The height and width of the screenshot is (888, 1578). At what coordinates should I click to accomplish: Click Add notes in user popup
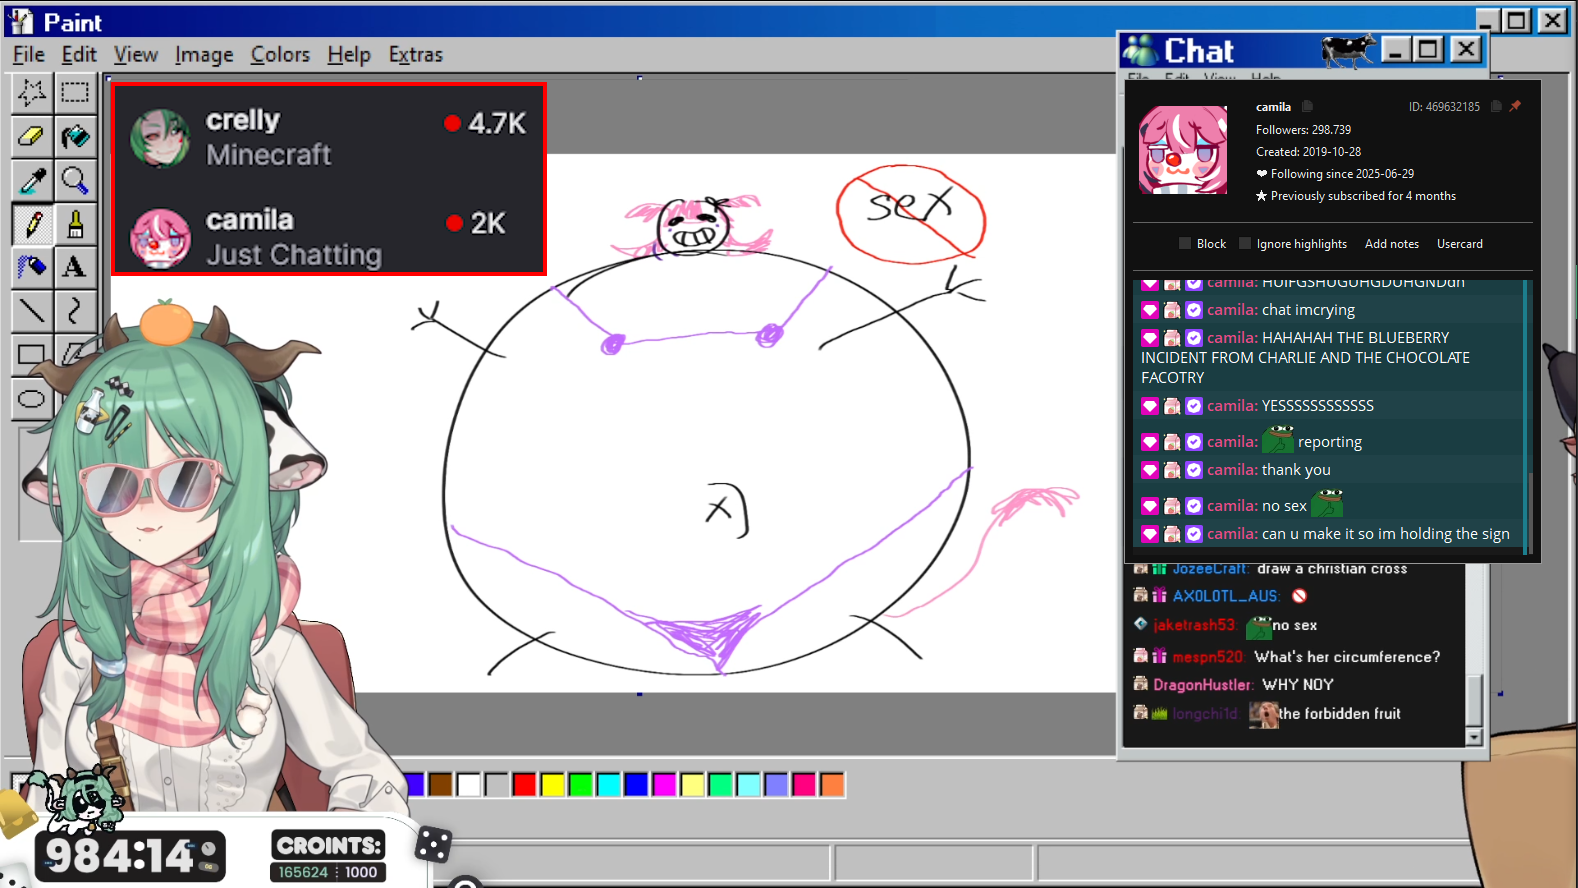(1392, 244)
